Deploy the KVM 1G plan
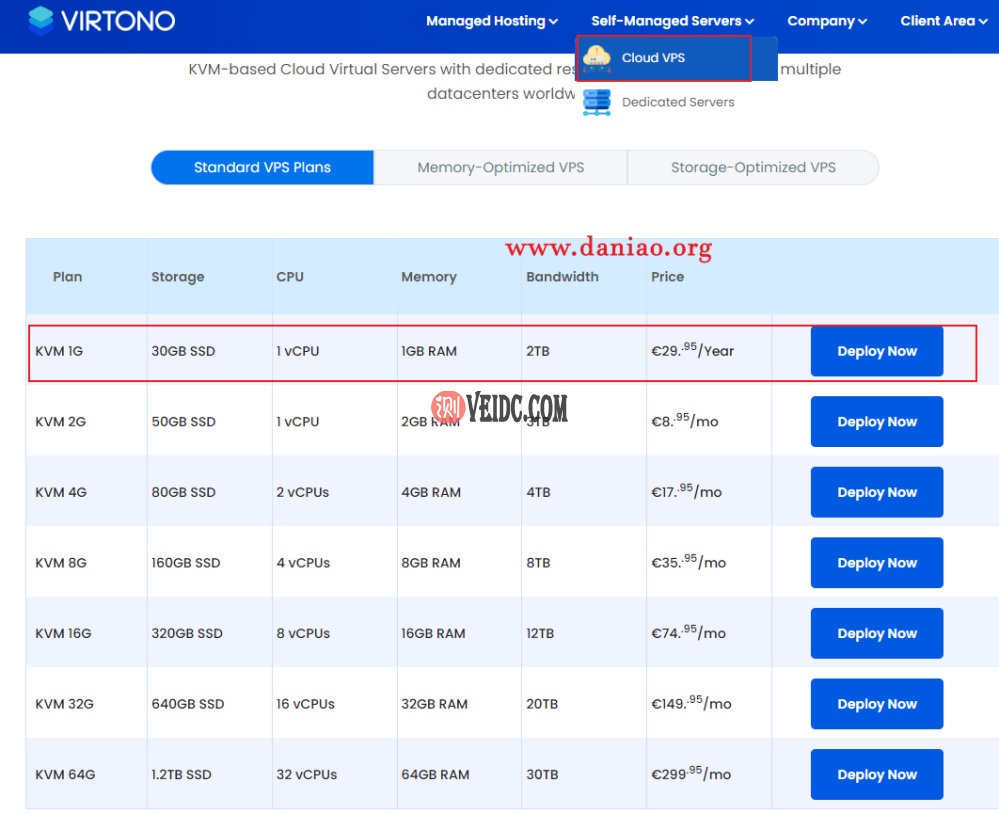The image size is (999, 814). (876, 351)
